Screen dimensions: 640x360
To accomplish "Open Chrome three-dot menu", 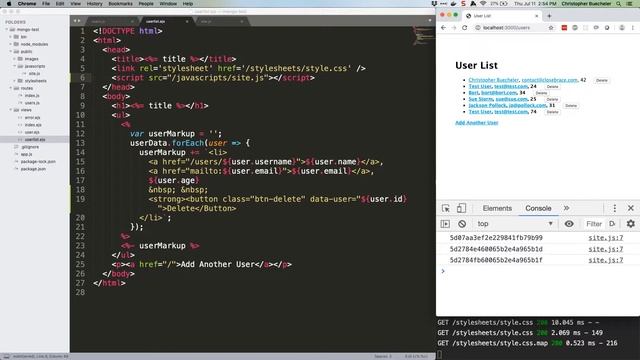I will (x=633, y=28).
